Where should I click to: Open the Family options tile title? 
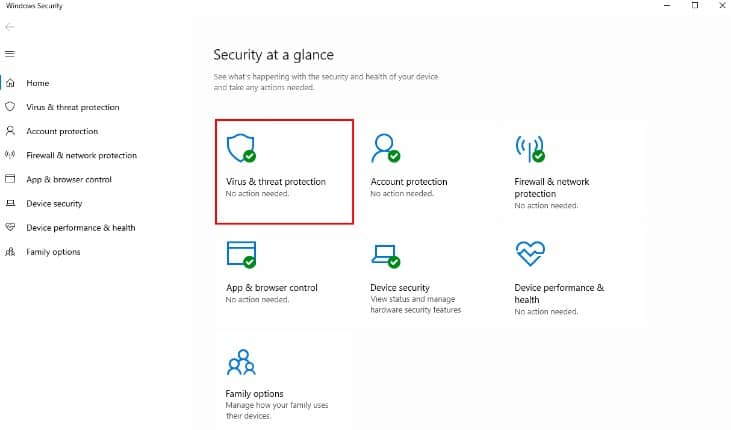pyautogui.click(x=255, y=394)
